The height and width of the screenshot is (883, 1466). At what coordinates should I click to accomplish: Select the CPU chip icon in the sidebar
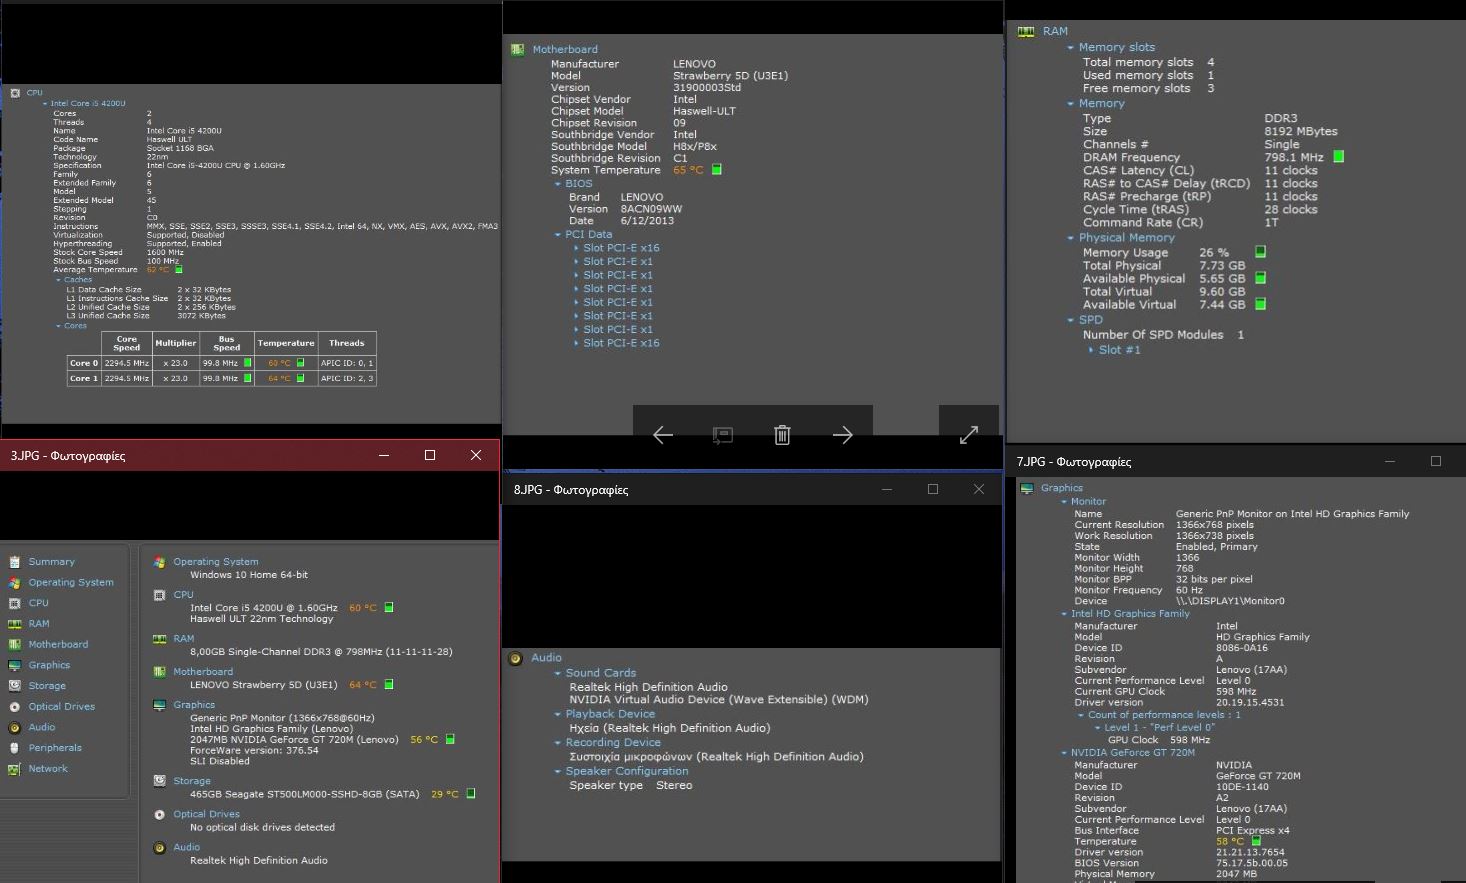(x=14, y=603)
